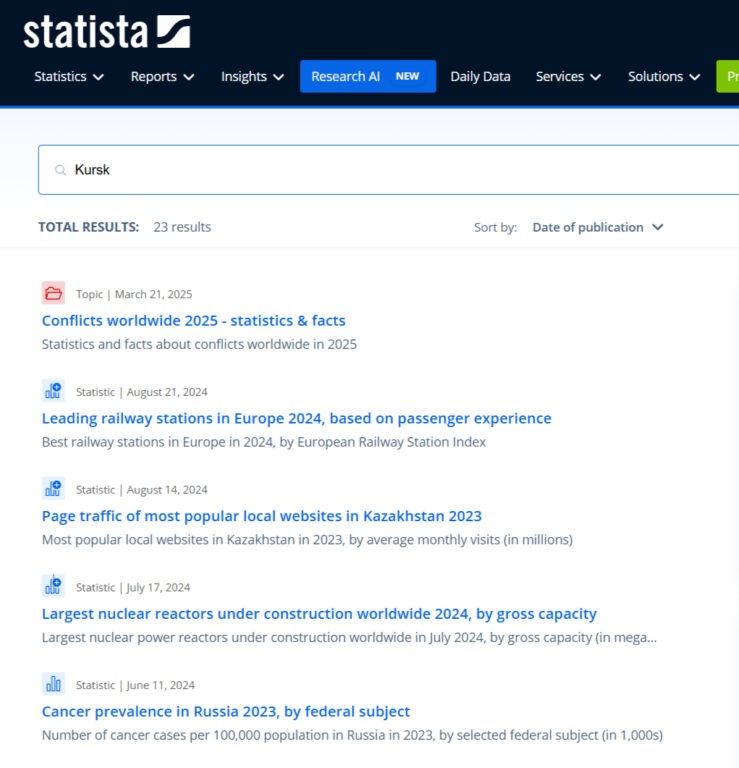Click the green button at the far right
The image size is (739, 768).
tap(727, 76)
